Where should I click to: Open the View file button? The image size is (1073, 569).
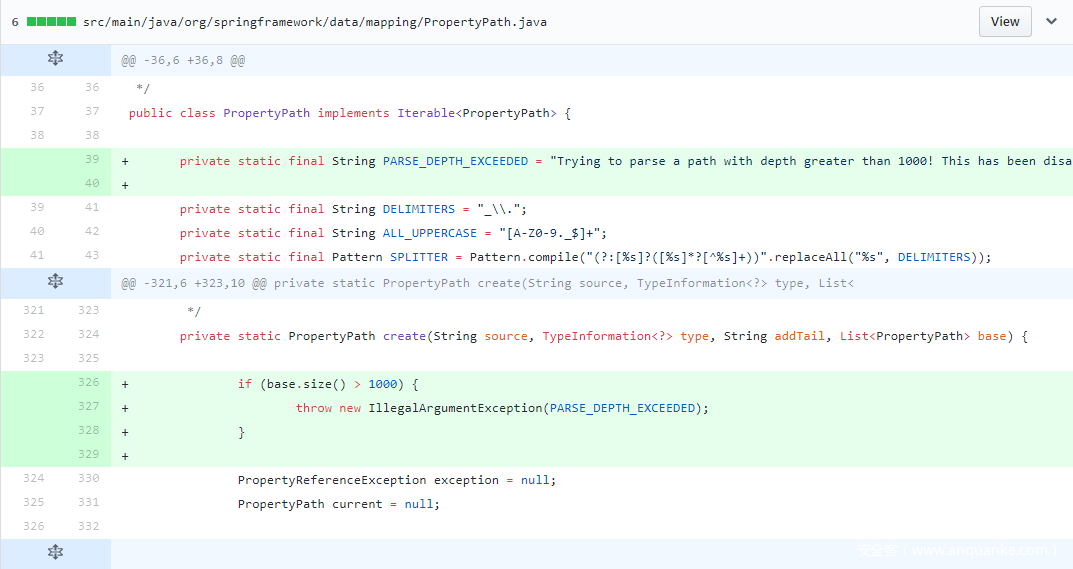(1005, 21)
